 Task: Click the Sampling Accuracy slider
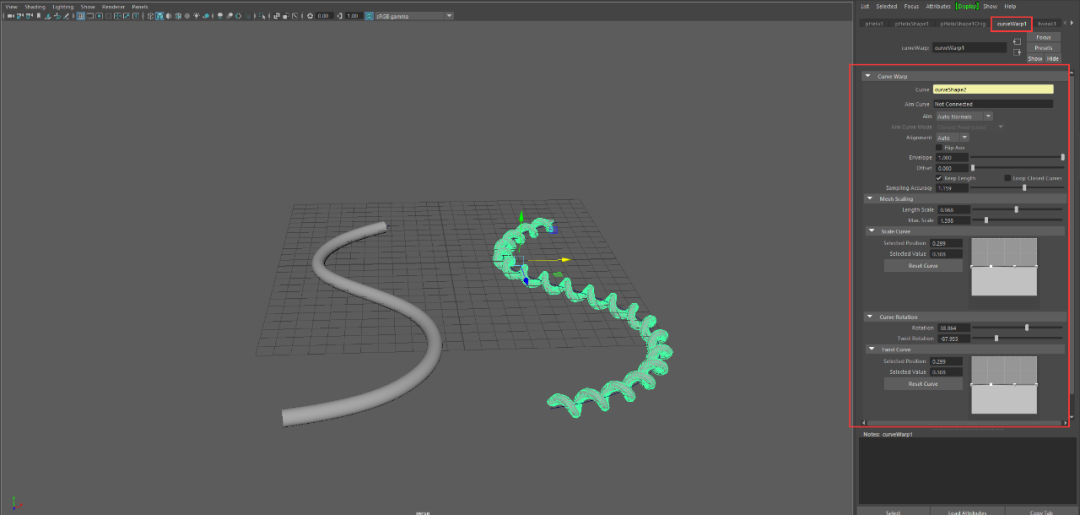click(1017, 188)
